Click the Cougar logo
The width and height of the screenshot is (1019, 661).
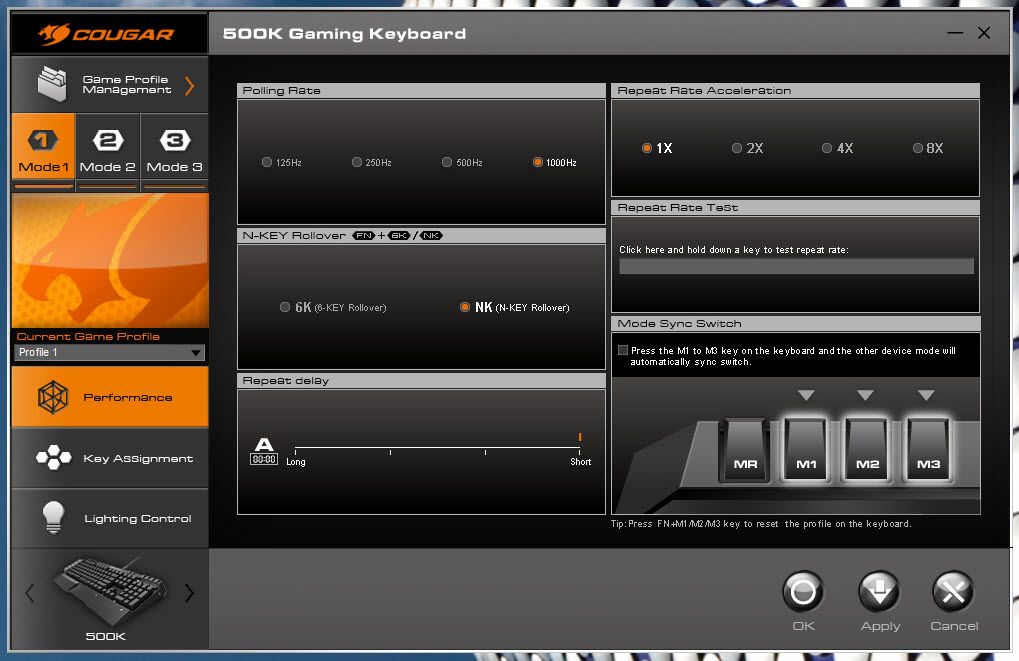(107, 34)
